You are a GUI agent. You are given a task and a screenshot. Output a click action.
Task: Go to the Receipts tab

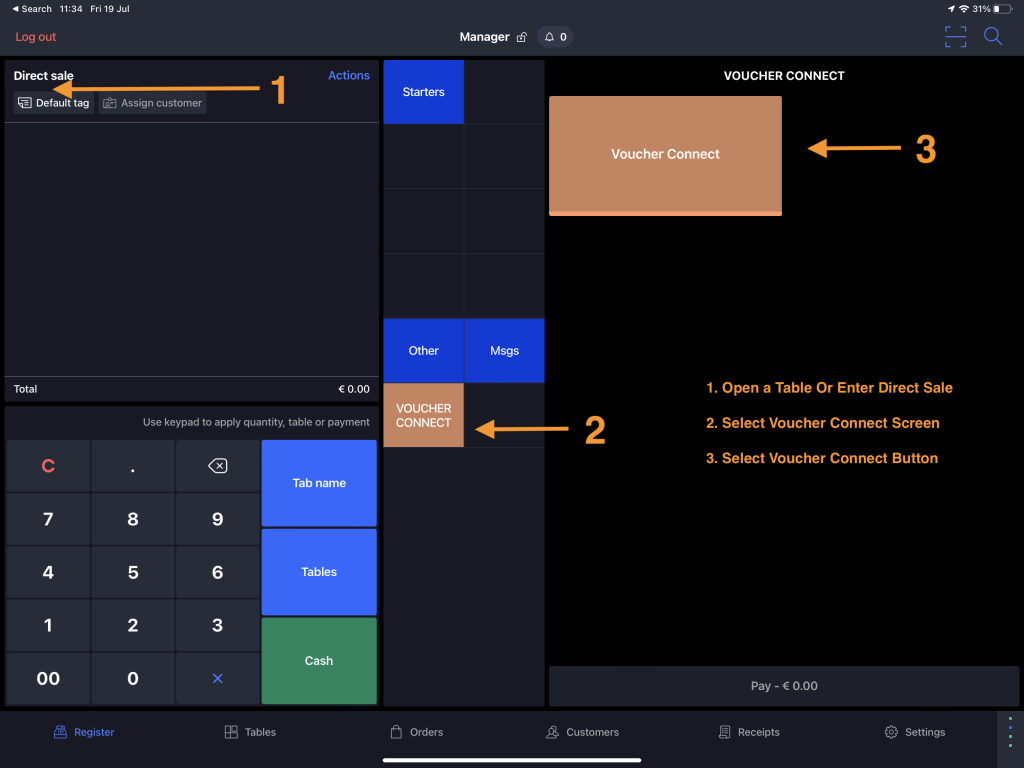[748, 732]
